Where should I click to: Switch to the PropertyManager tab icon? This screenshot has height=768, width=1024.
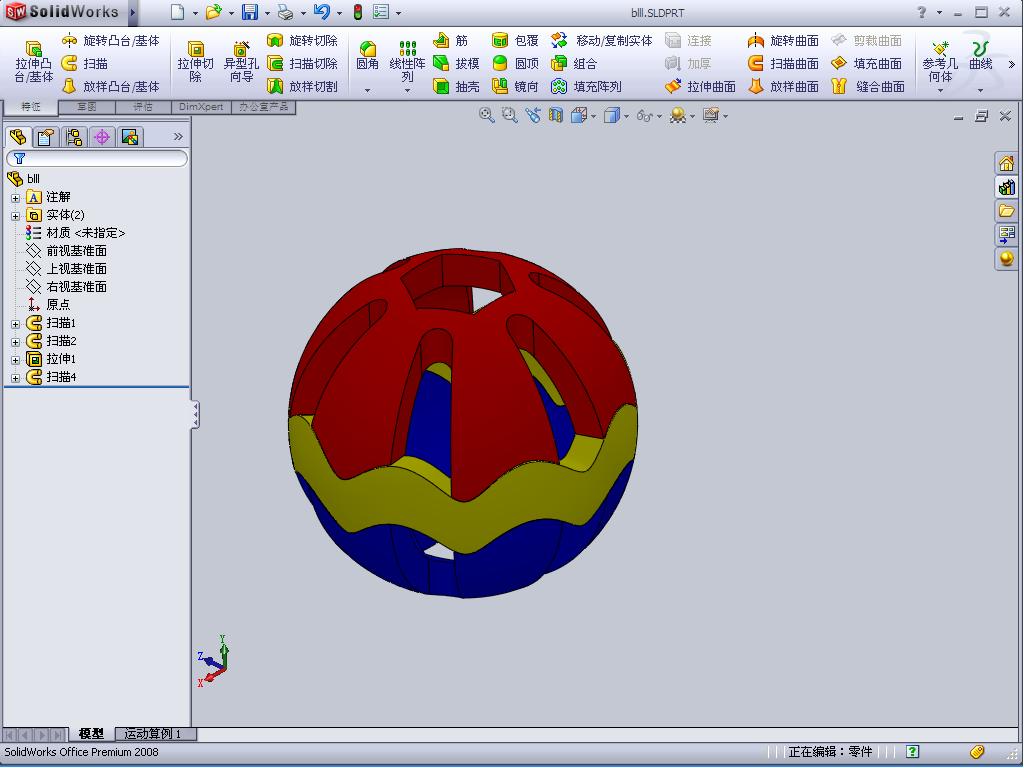[46, 137]
